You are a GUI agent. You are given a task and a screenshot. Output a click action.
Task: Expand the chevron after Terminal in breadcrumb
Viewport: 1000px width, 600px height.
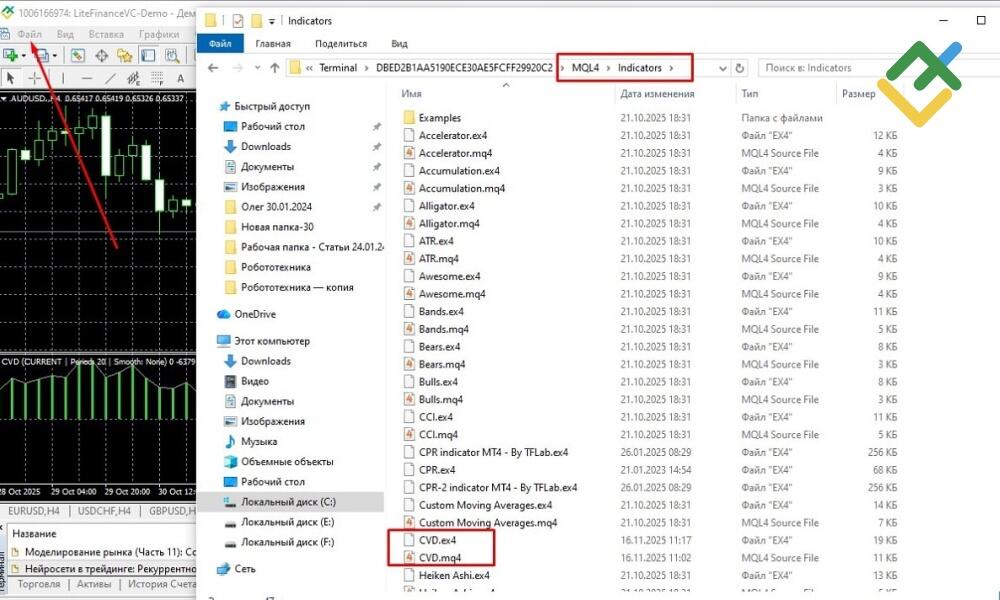coord(367,68)
